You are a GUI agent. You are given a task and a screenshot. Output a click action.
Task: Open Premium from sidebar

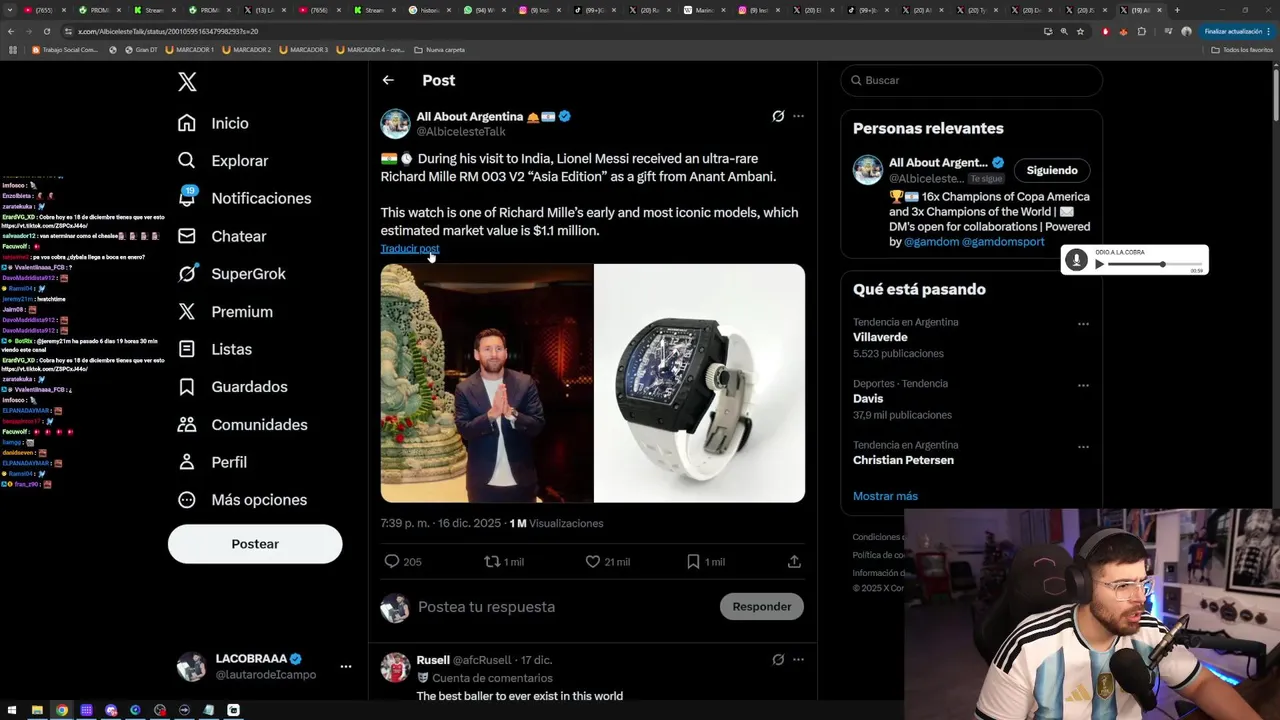(224, 312)
